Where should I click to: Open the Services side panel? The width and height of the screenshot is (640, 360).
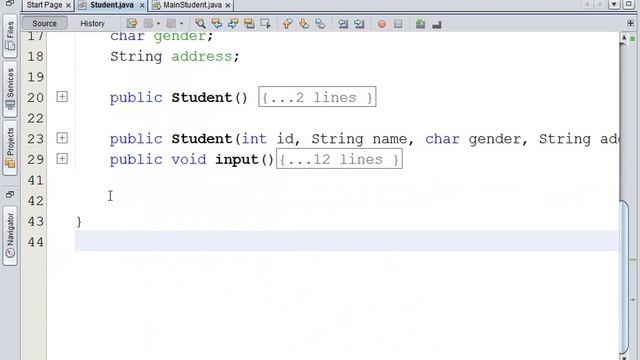click(x=10, y=89)
